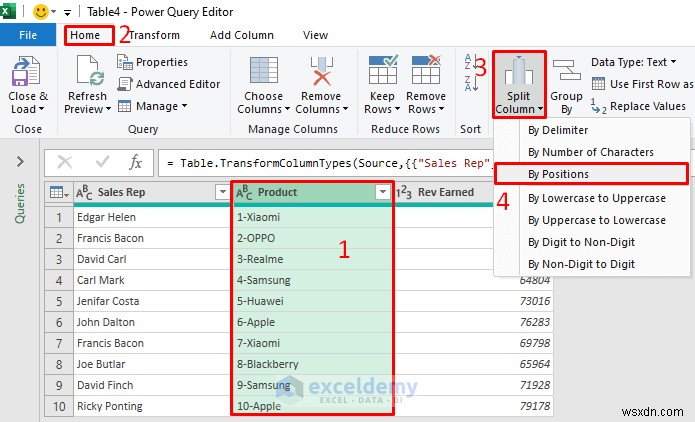Cancel formula with the X icon
The width and height of the screenshot is (695, 422).
tap(65, 163)
